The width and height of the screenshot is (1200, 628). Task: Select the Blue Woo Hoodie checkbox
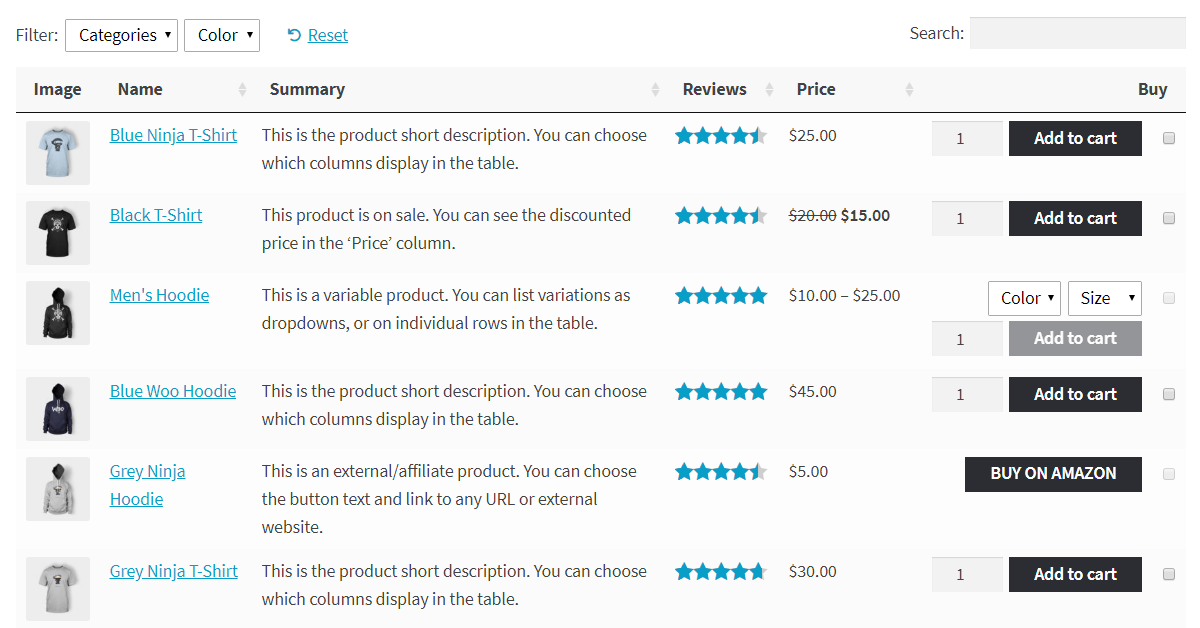tap(1169, 395)
